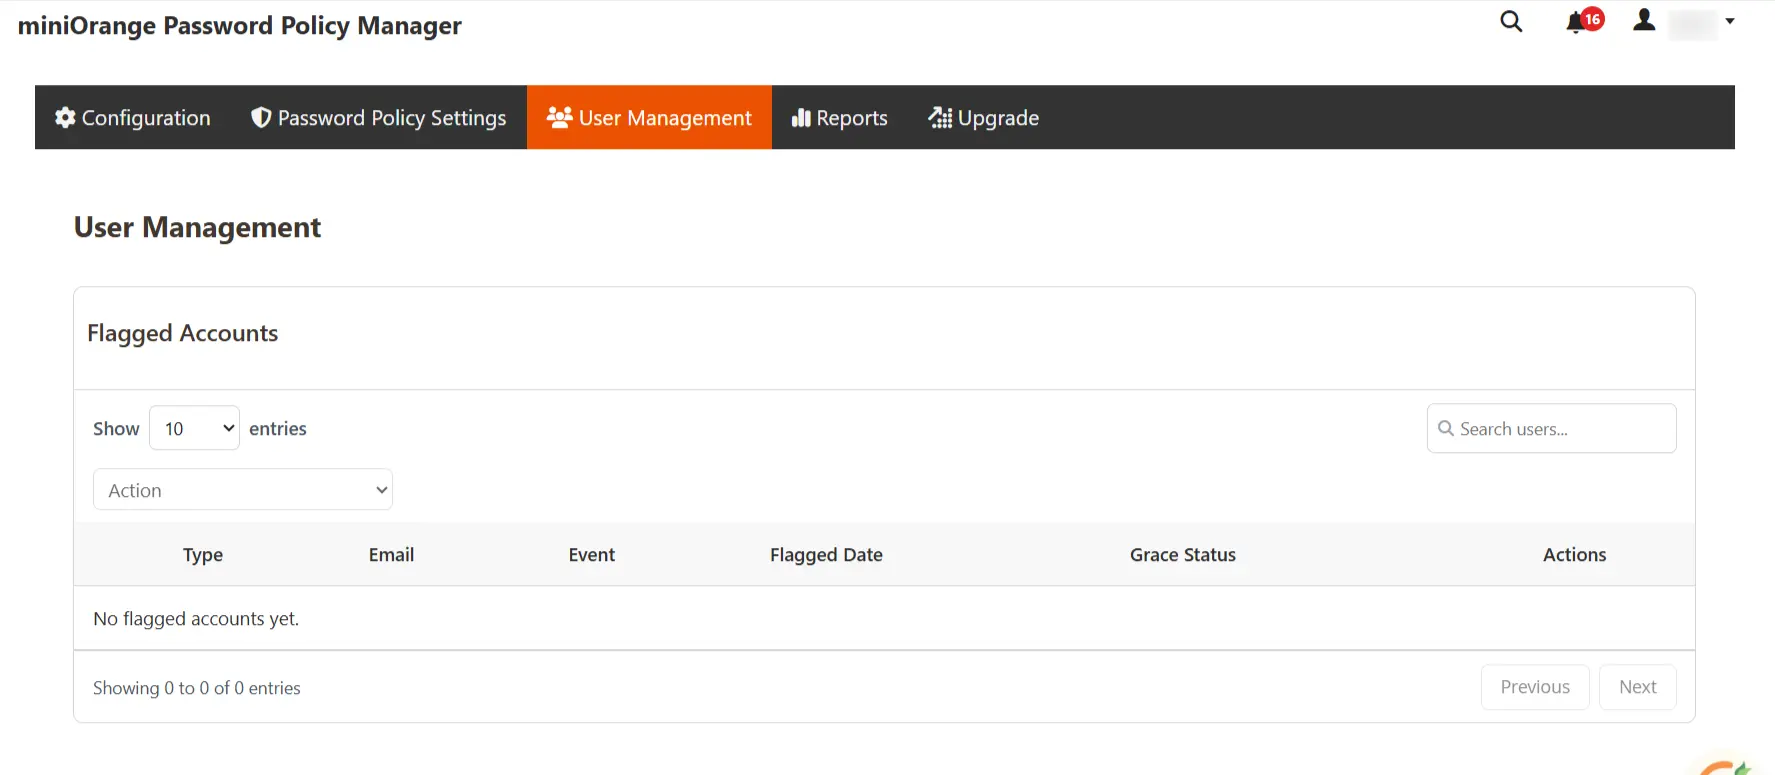
Task: Focus the Search users field
Action: (x=1551, y=428)
